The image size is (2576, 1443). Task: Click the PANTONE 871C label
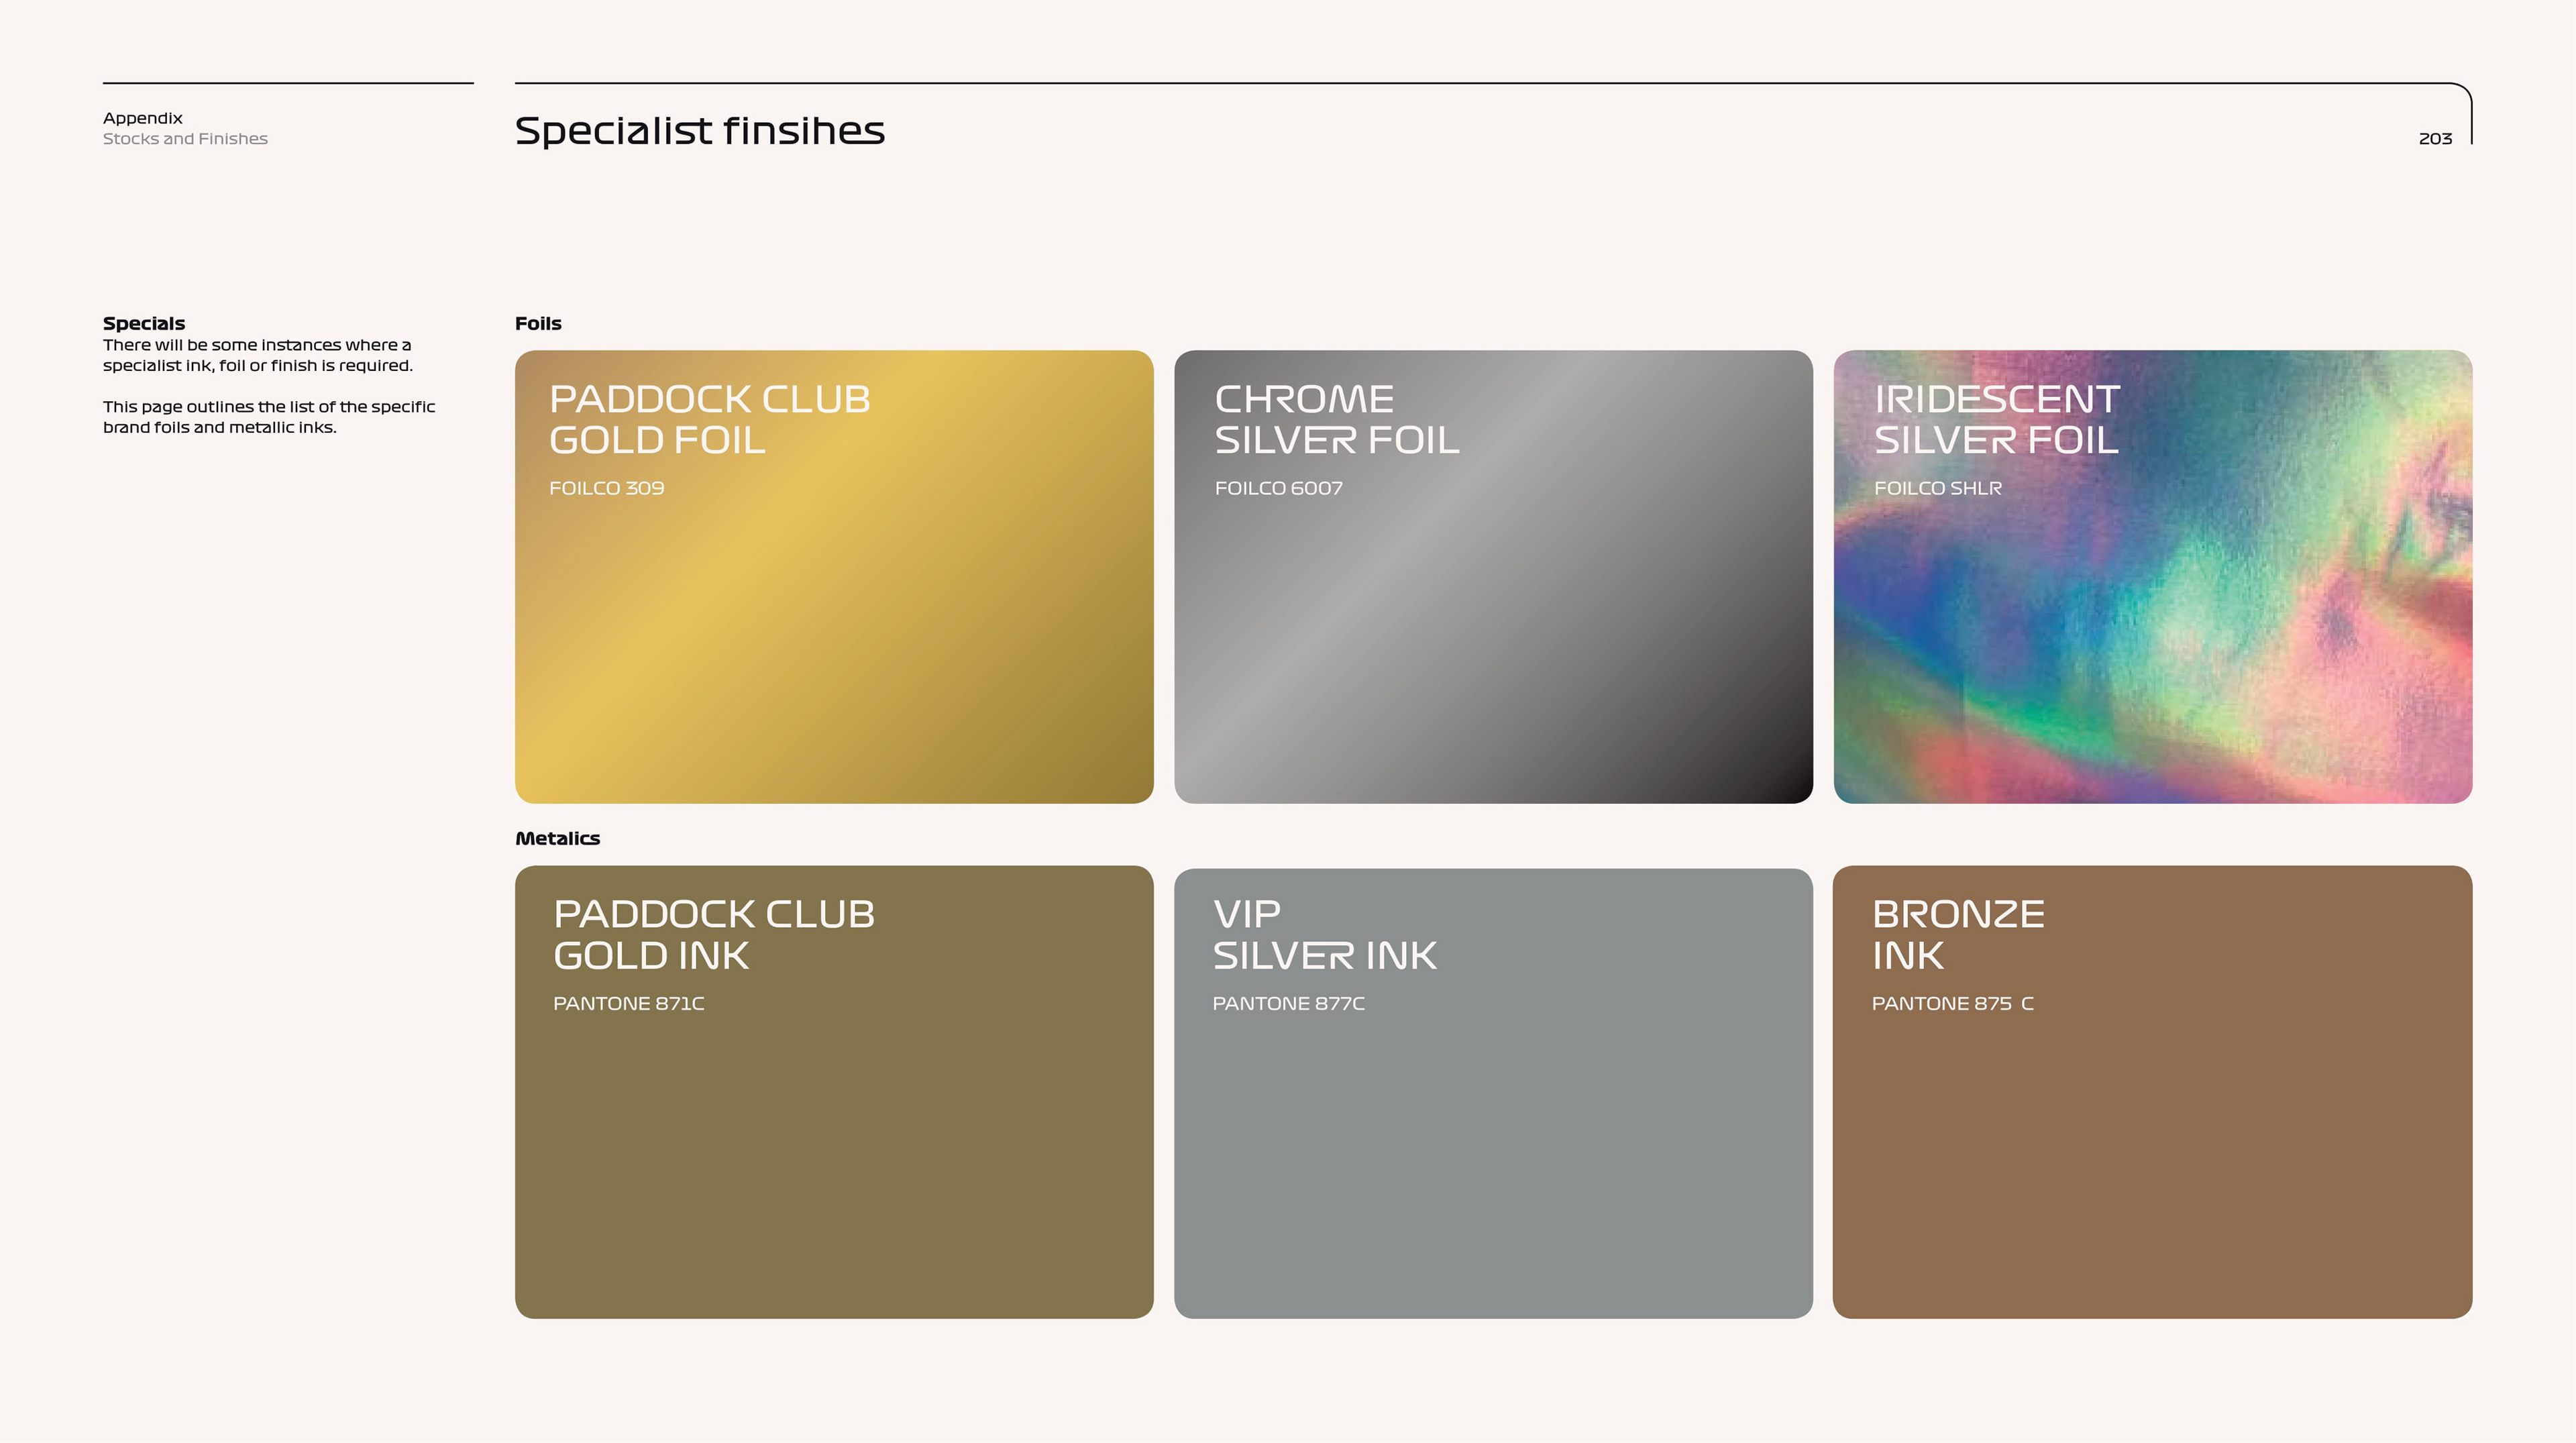point(628,1004)
